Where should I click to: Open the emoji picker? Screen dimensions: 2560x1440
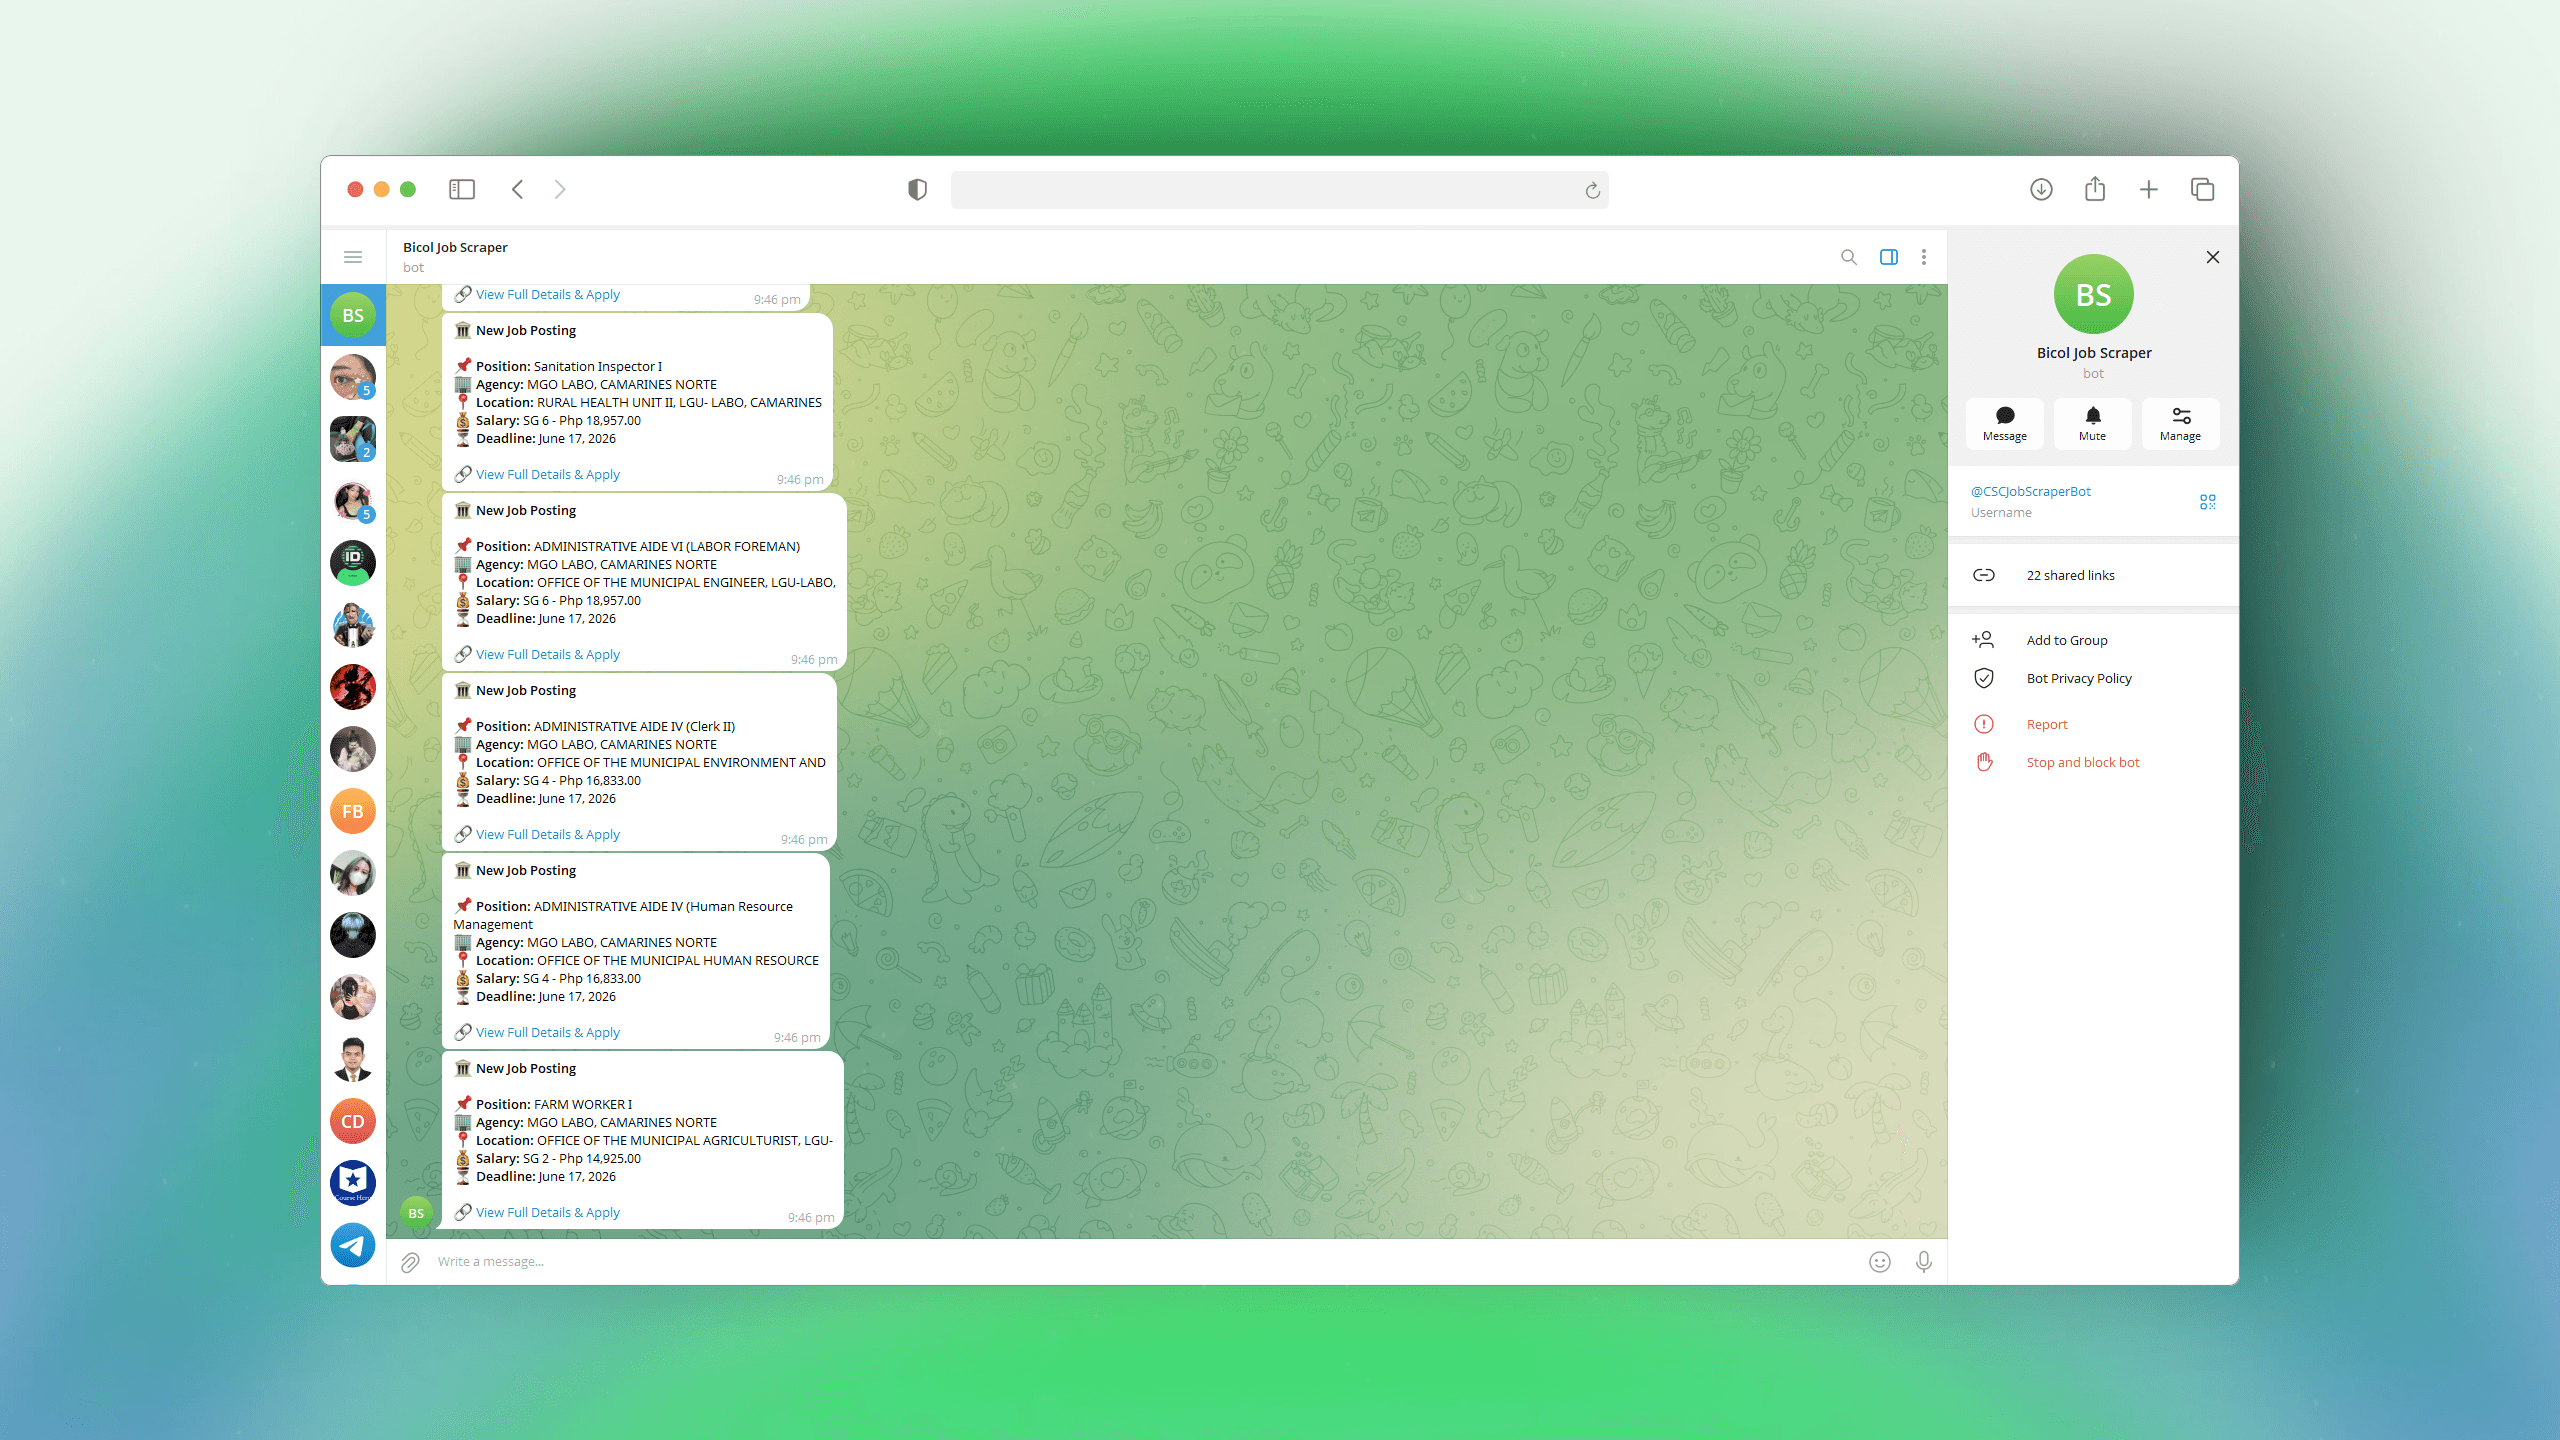1880,1262
